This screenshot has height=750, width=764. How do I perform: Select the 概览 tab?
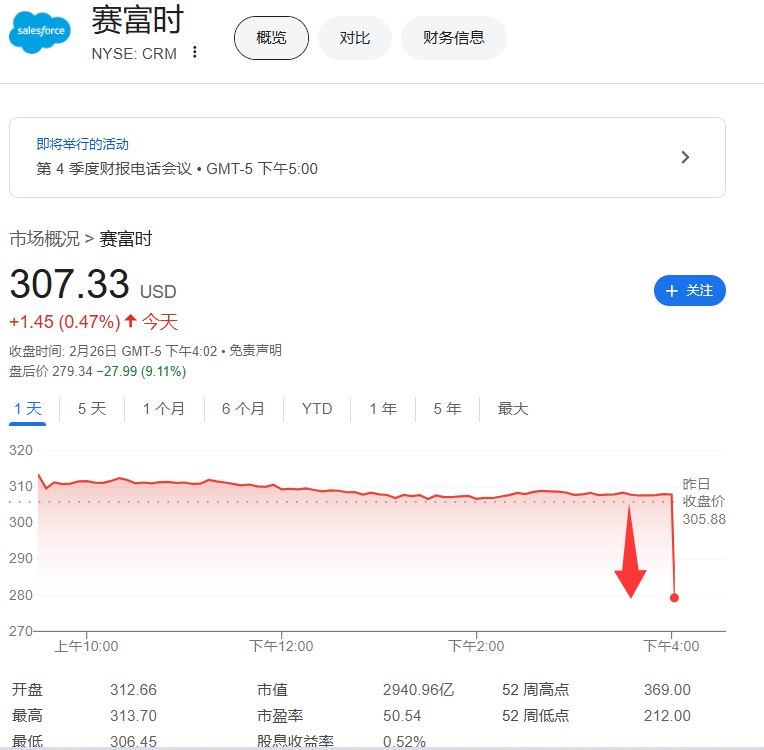(271, 38)
